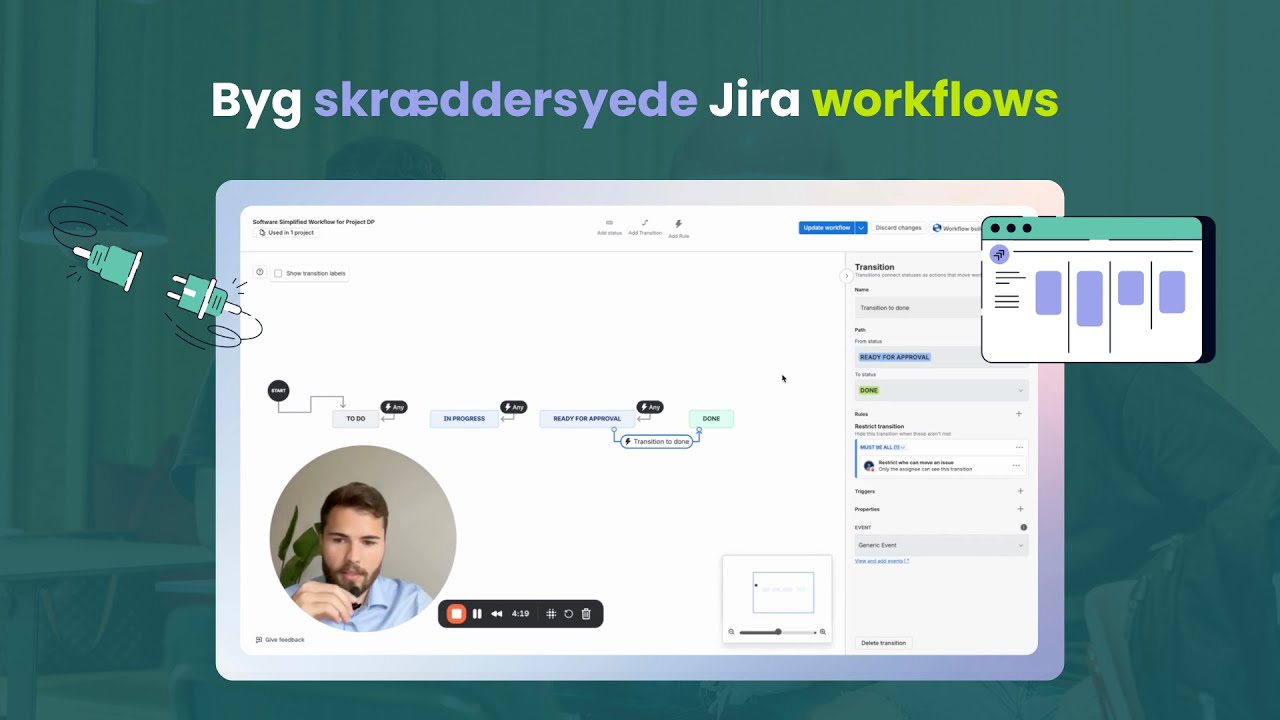Click the Update workflow button
Screen dimensions: 1280x720
coord(827,228)
